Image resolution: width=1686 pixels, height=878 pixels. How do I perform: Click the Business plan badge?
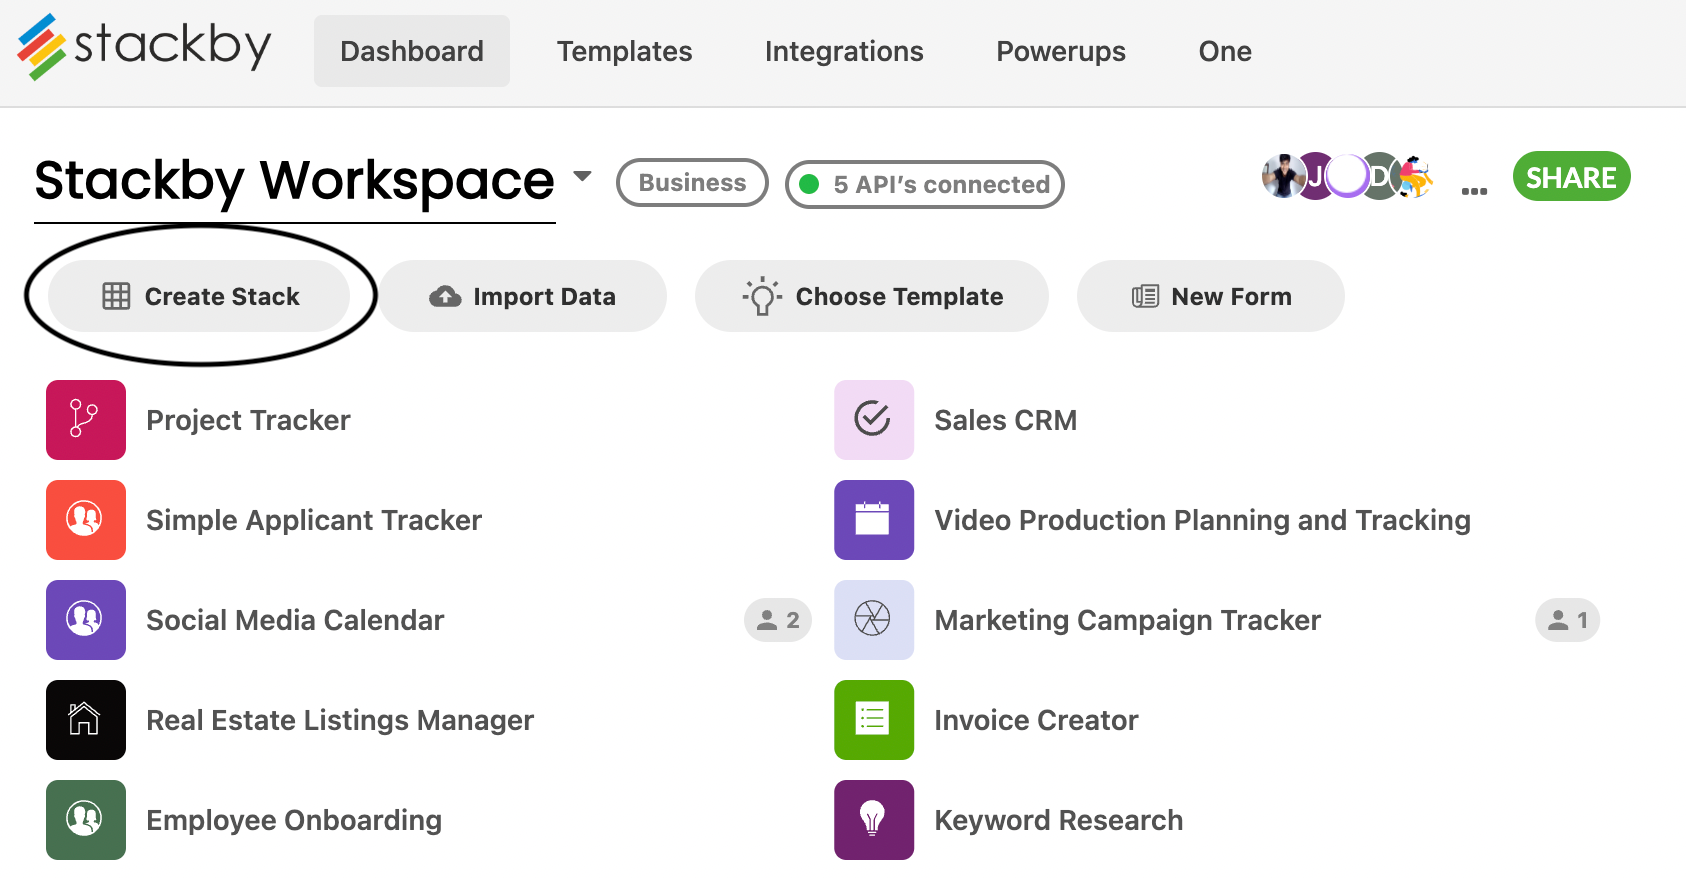click(692, 183)
